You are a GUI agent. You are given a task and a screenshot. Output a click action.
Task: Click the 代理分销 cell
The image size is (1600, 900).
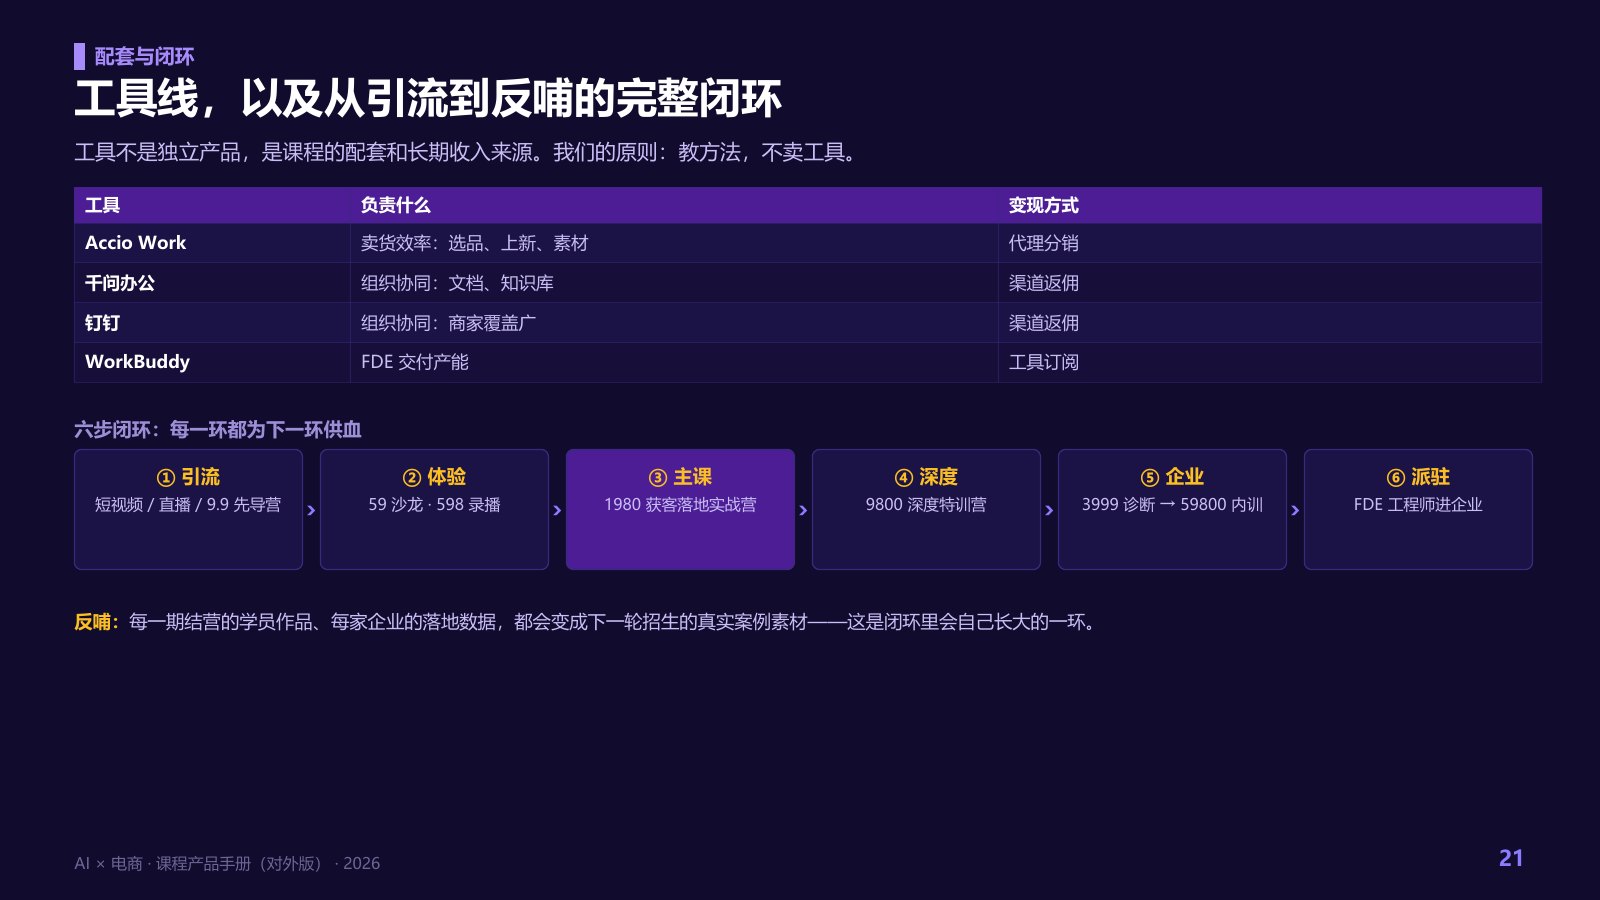tap(1270, 243)
